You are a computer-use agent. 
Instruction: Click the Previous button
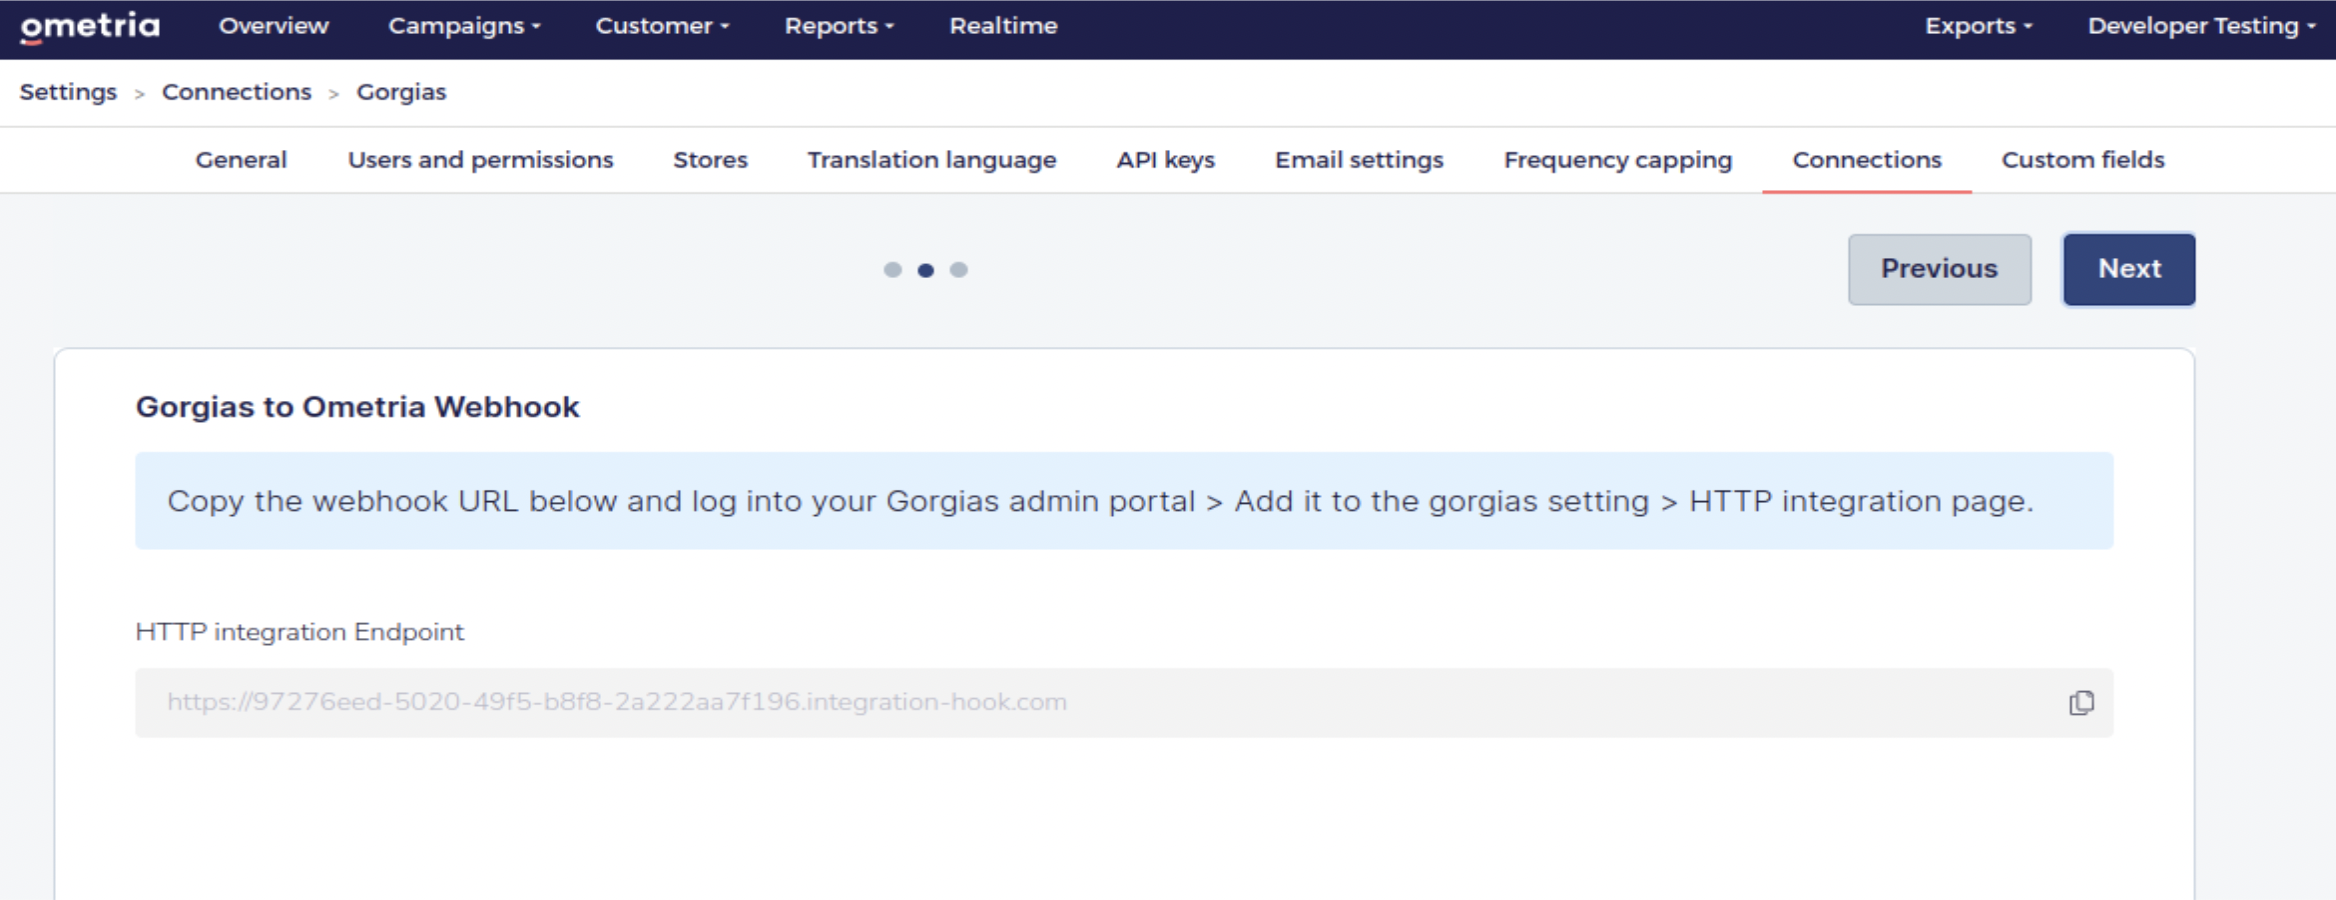[1939, 268]
